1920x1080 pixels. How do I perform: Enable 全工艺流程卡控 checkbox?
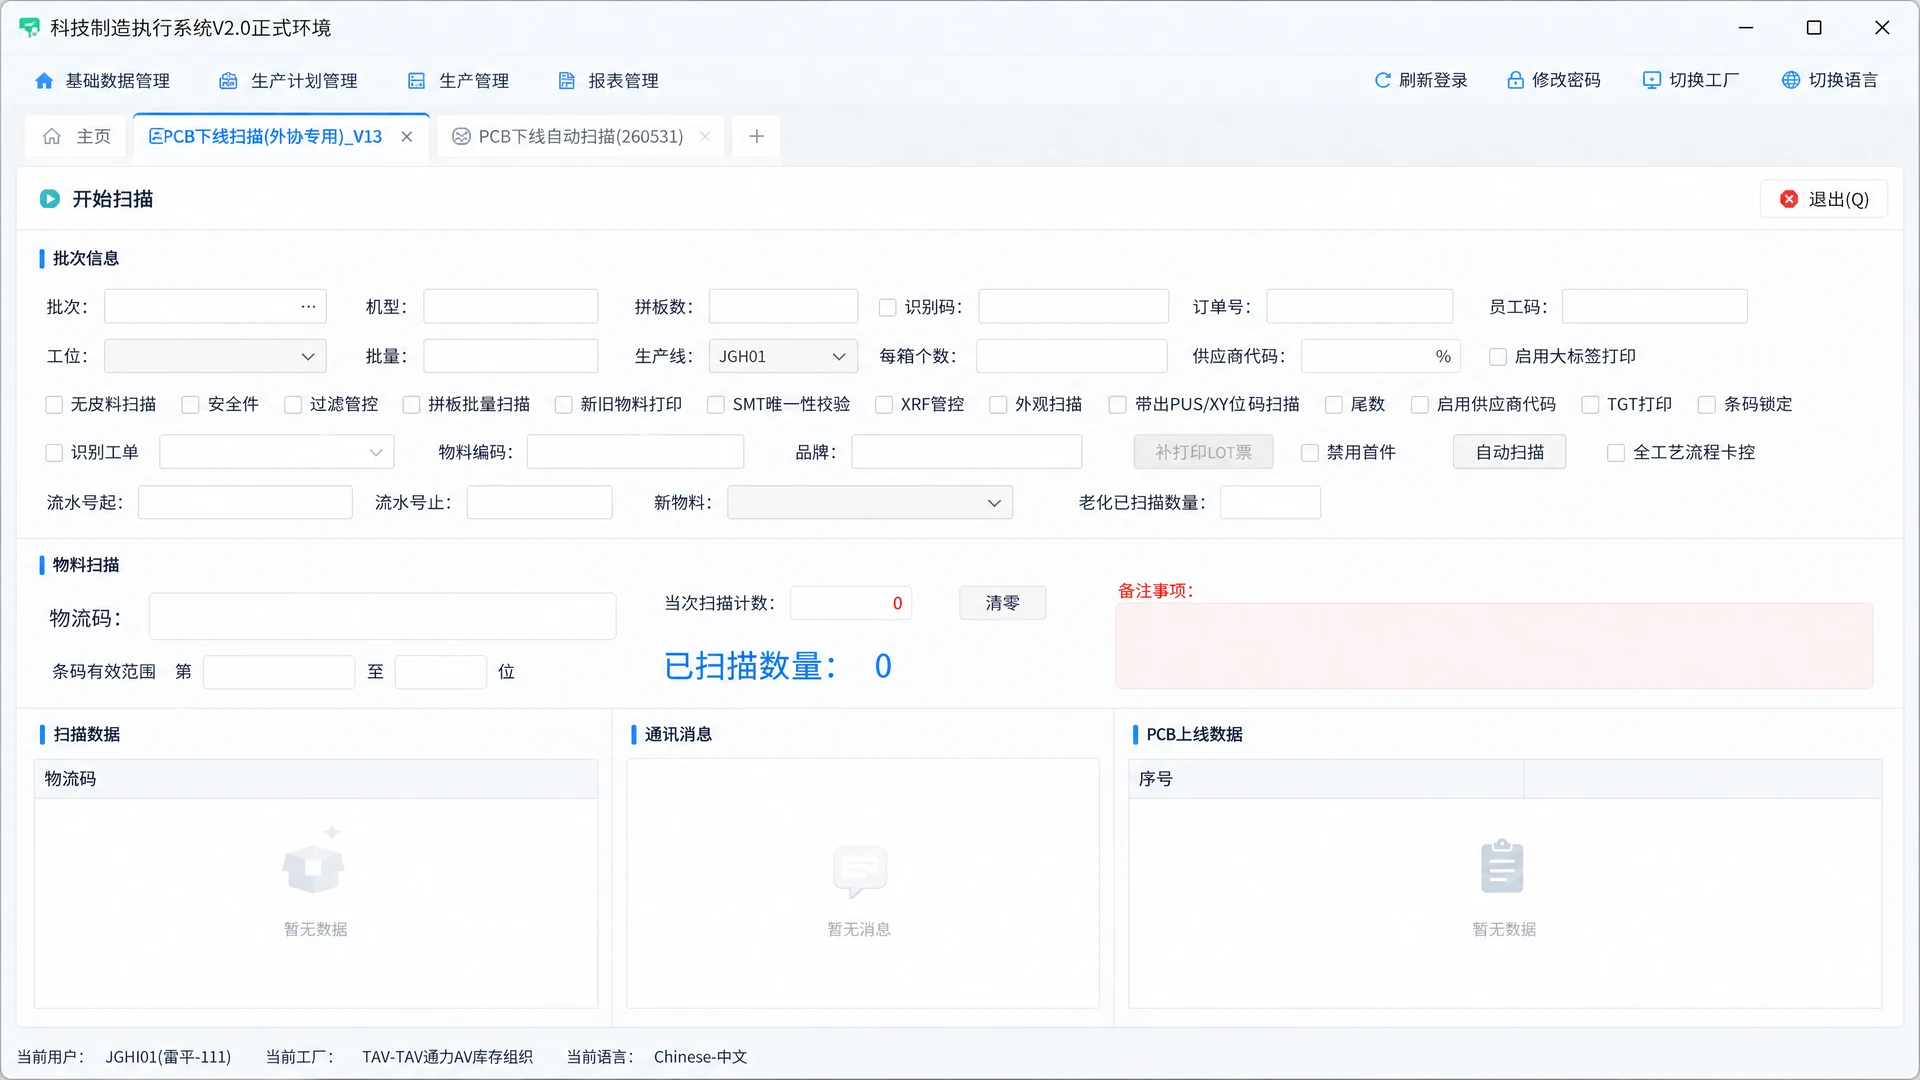1616,453
